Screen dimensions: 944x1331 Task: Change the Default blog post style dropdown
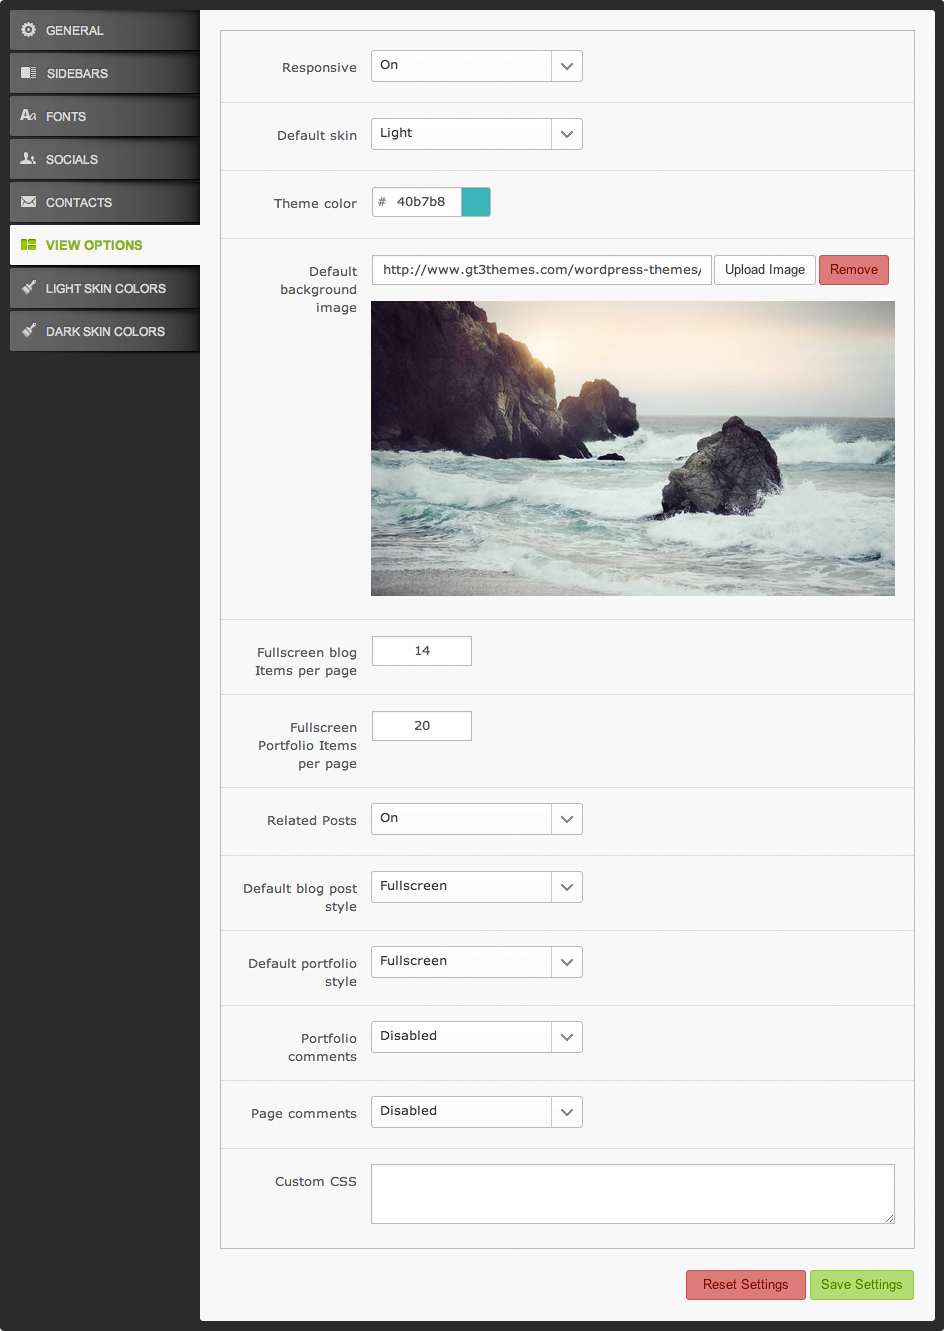[476, 887]
